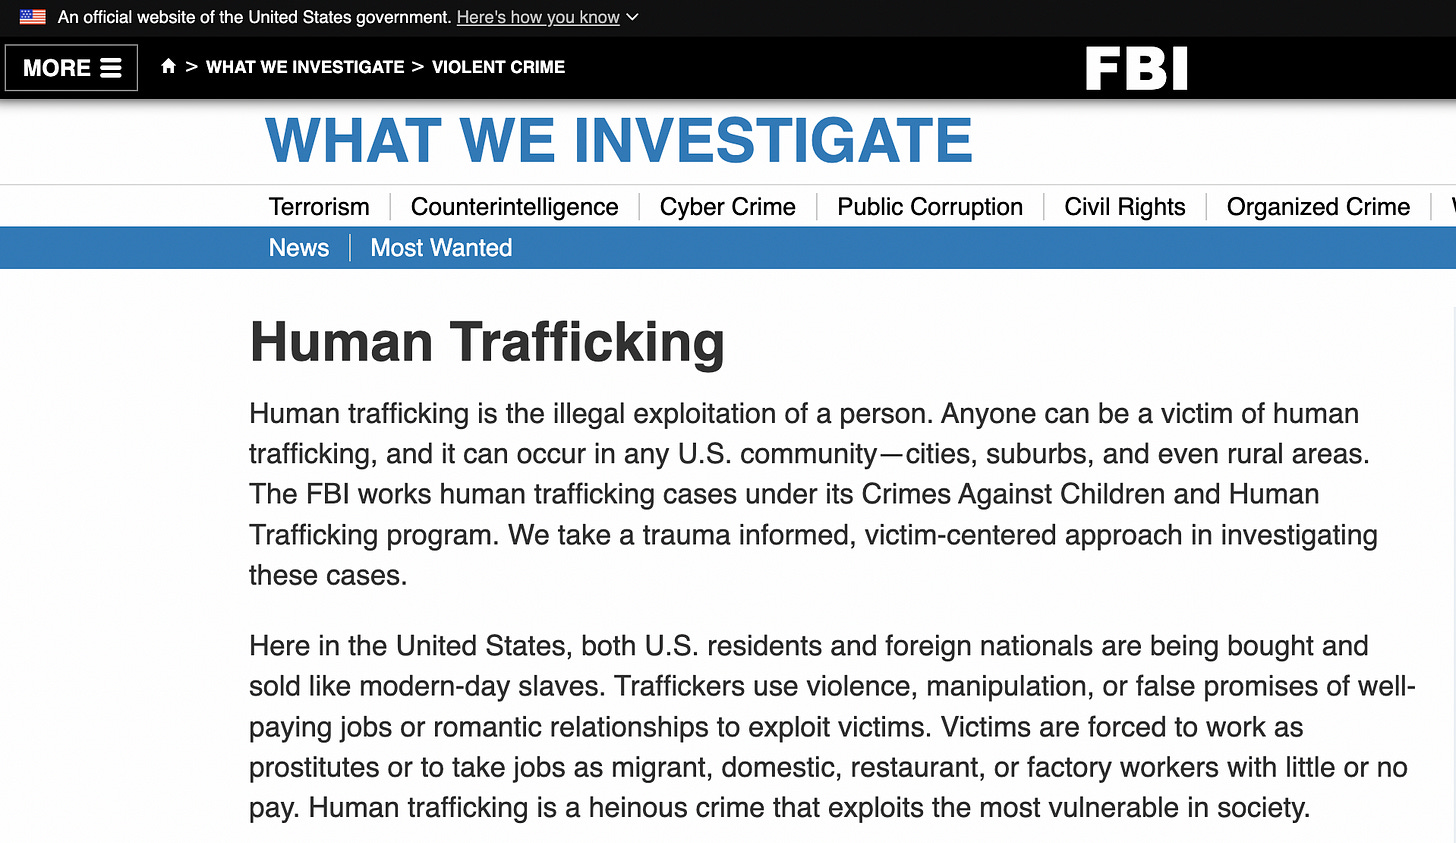Click the "Human Trafficking" page heading
The width and height of the screenshot is (1456, 843).
[x=487, y=342]
